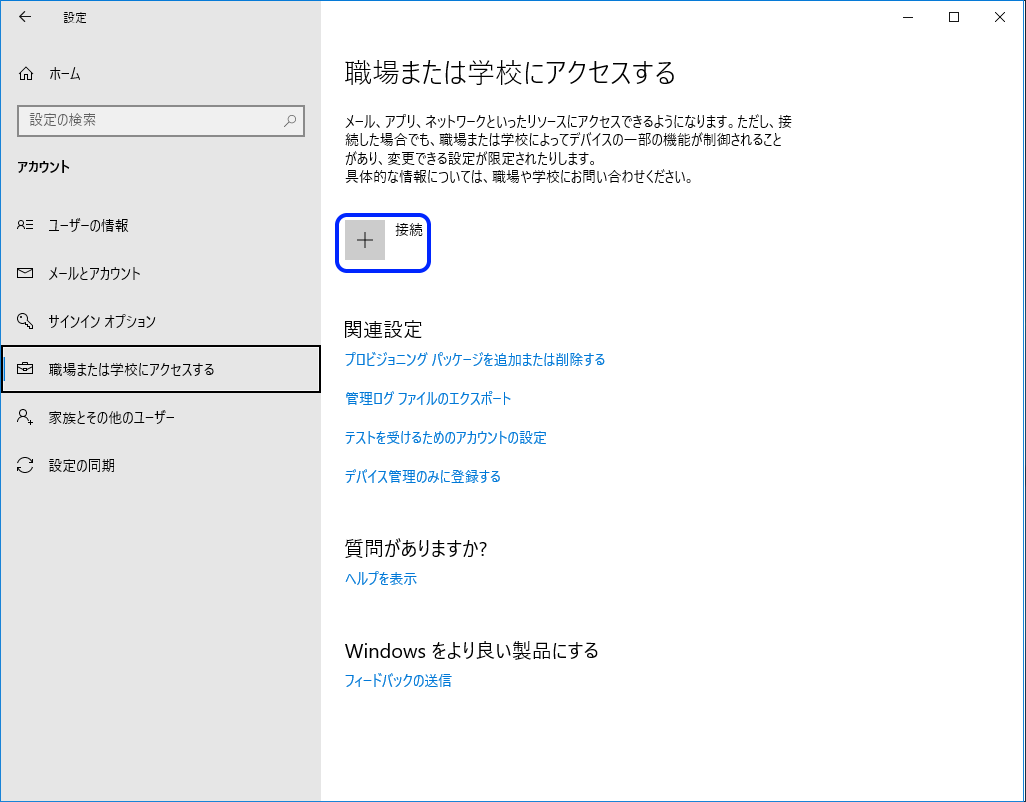The width and height of the screenshot is (1026, 802).
Task: Click フィードバックの送信 link
Action: (x=398, y=681)
